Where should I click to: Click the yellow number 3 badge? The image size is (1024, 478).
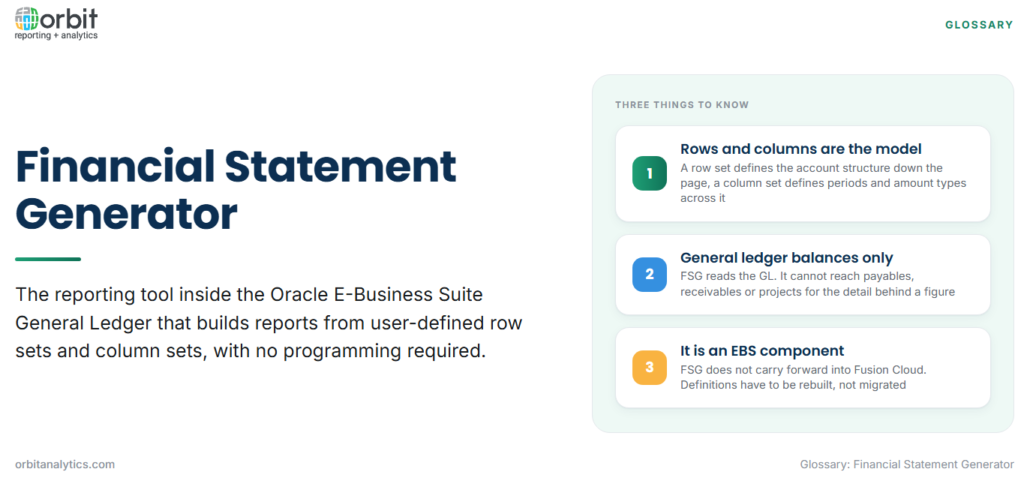[x=649, y=367]
